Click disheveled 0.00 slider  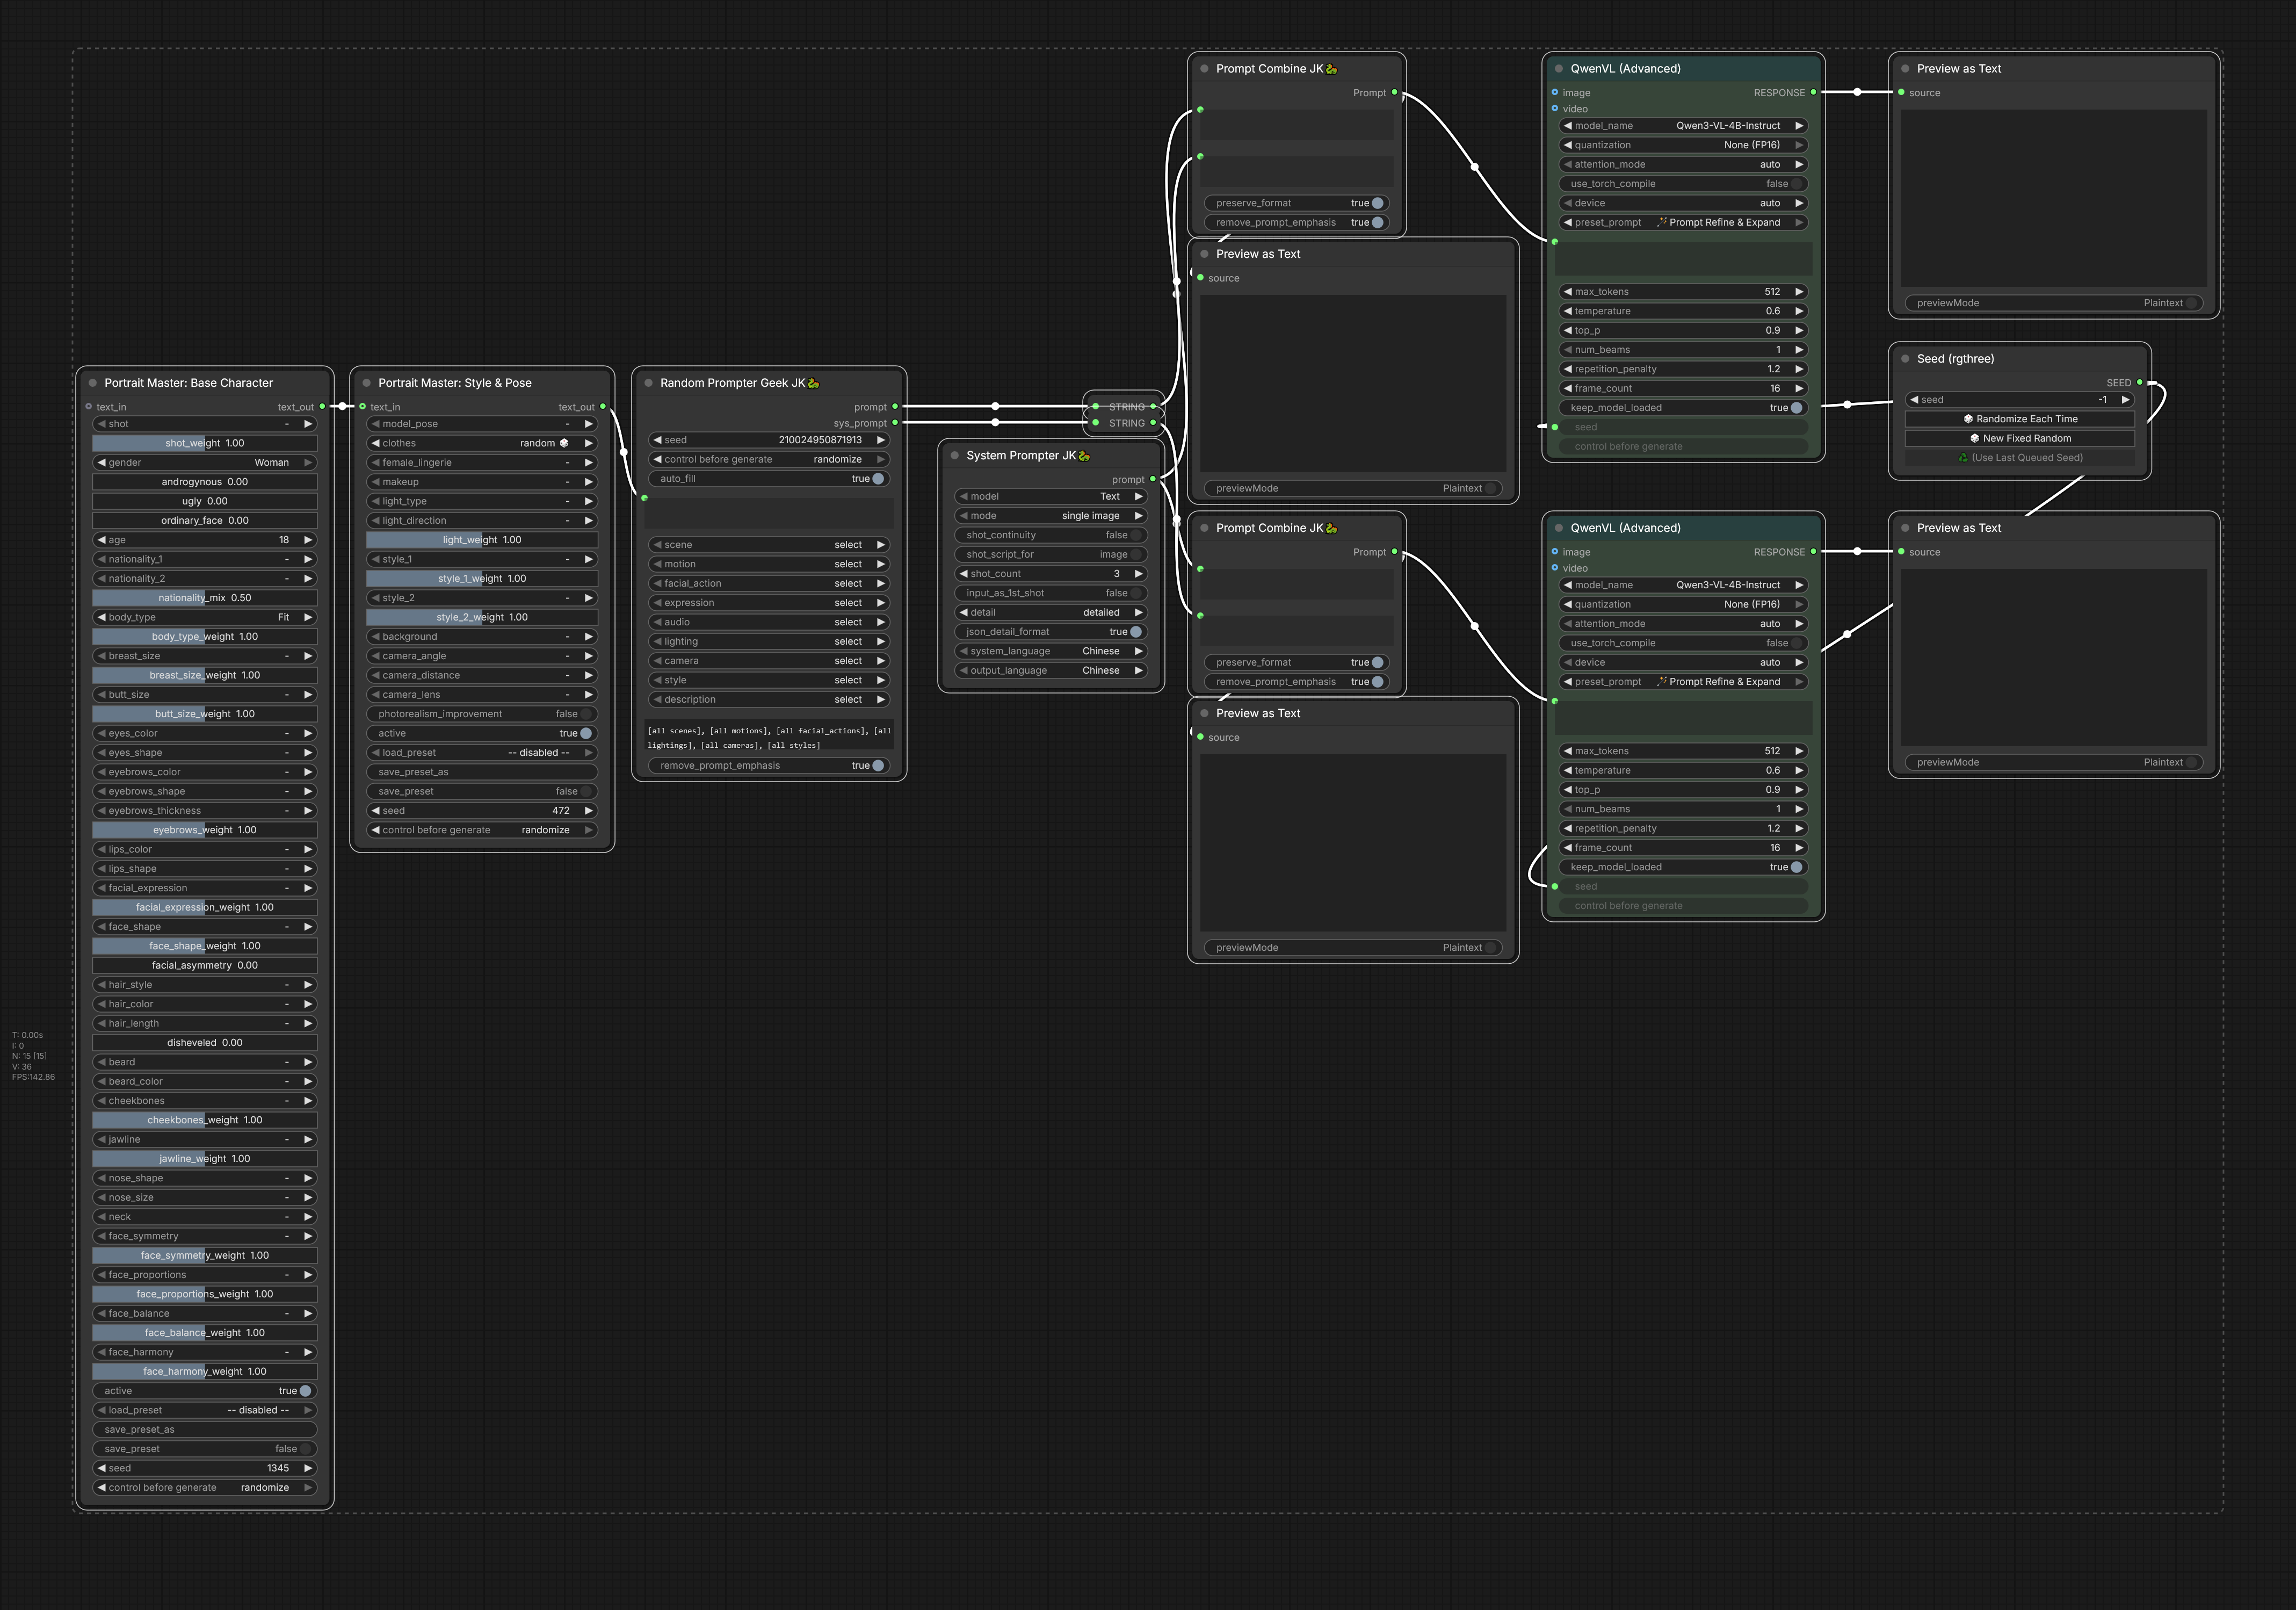[205, 1043]
